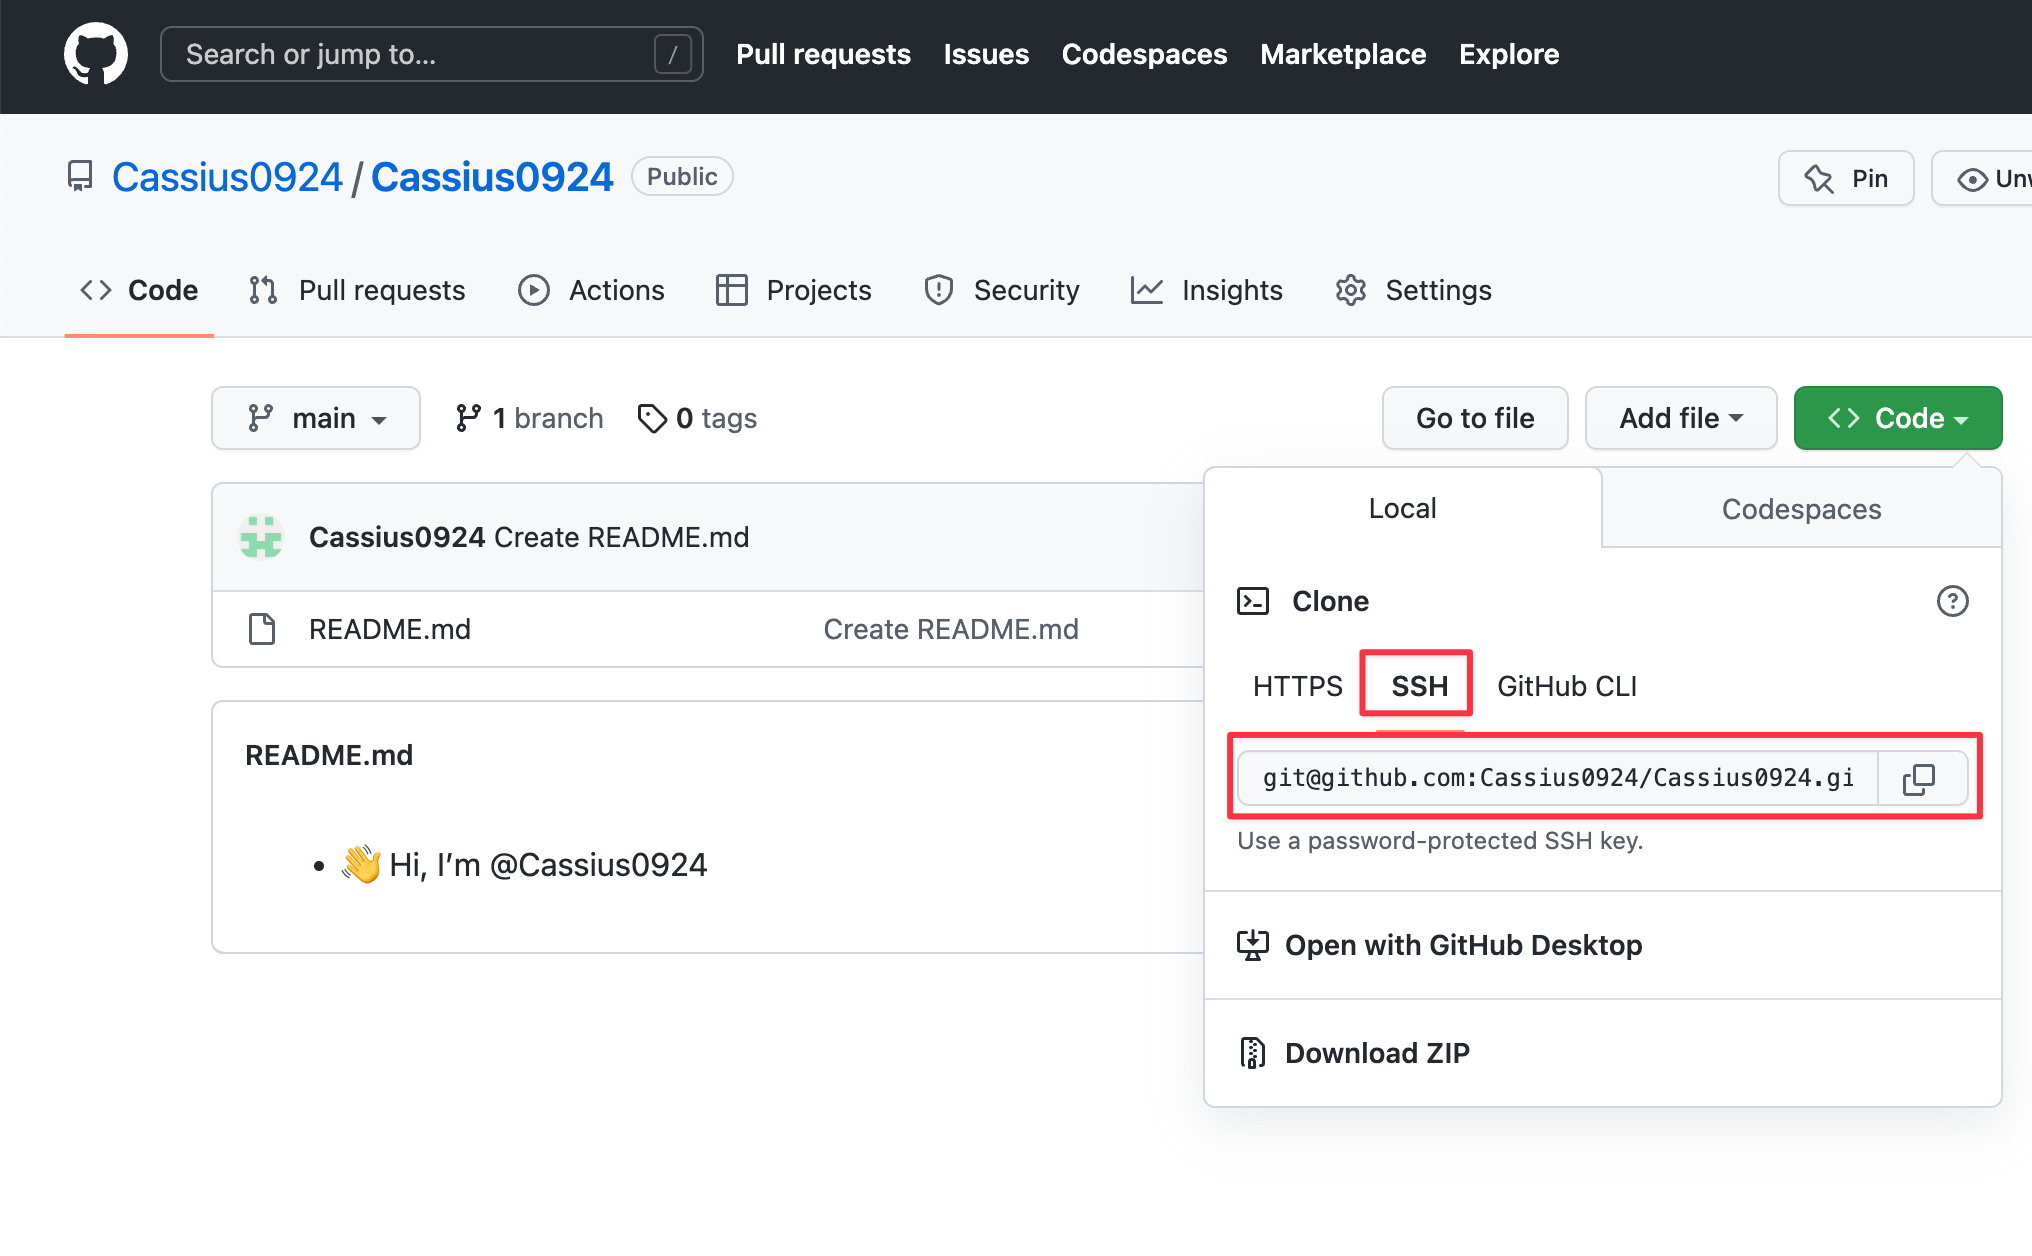Screen dimensions: 2032x1256
Task: Open clone help question mark icon
Action: tap(1952, 601)
